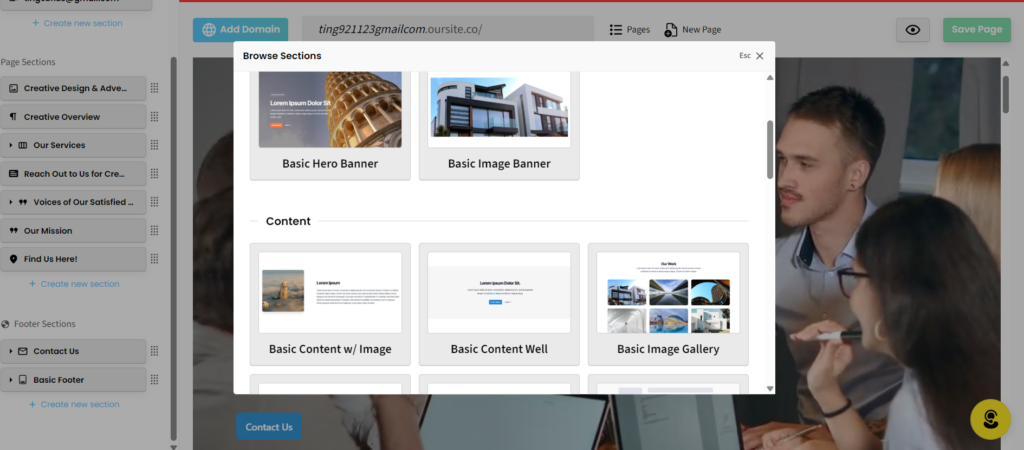Expand Voices of Our Satisfied section

tap(11, 202)
